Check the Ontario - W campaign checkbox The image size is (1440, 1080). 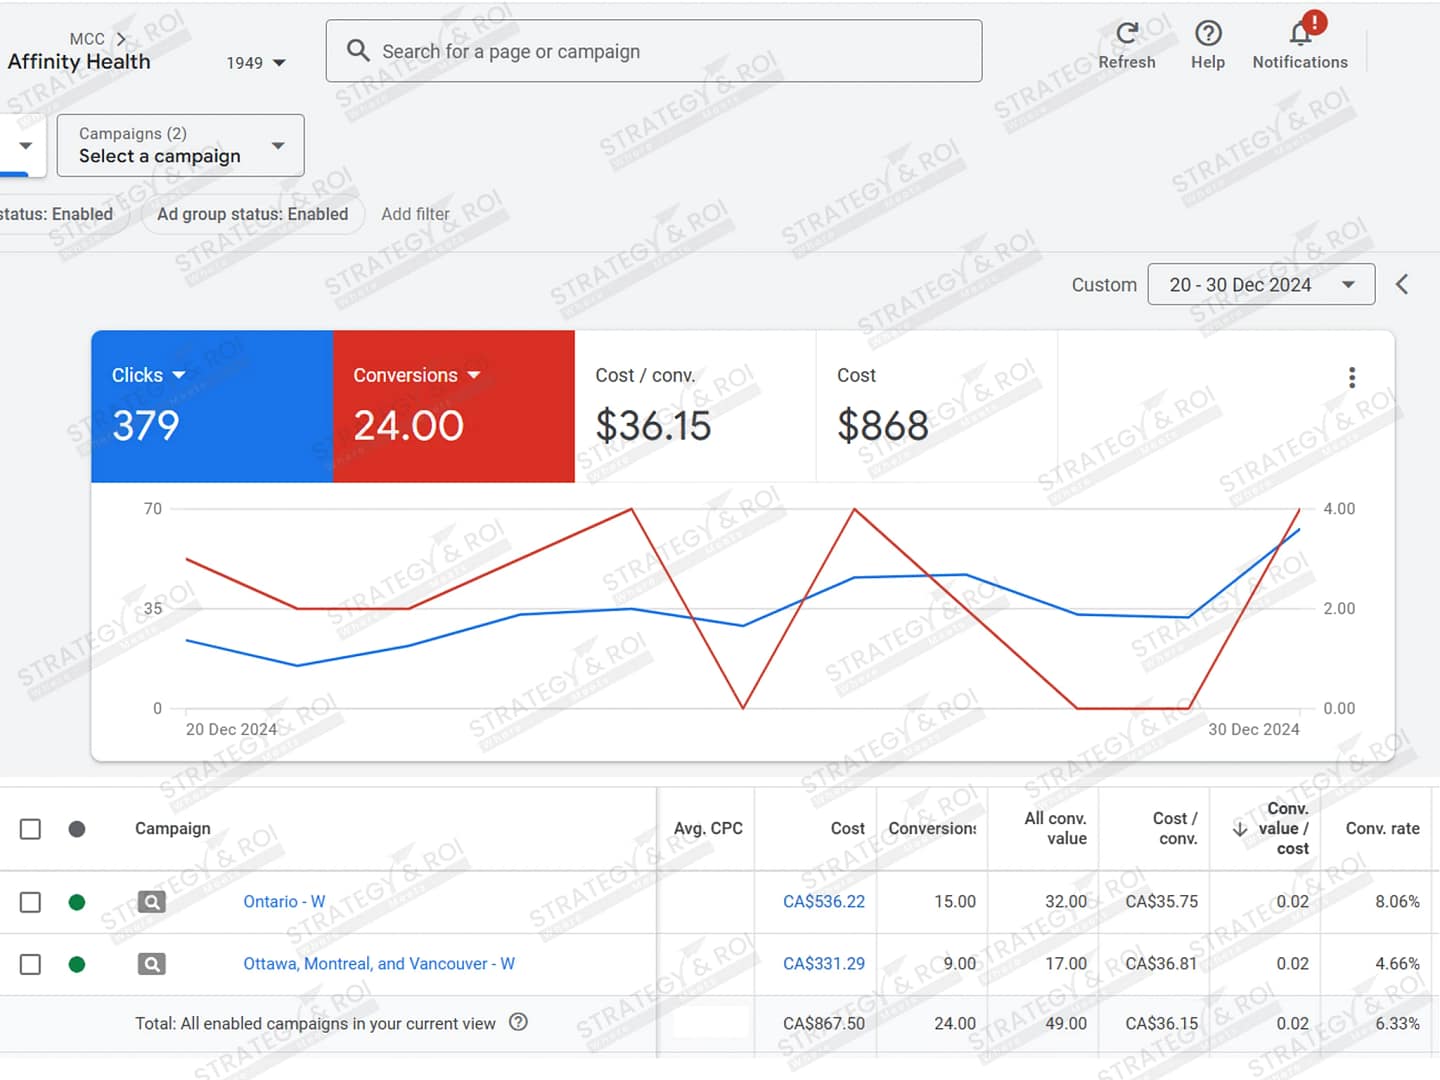pos(31,902)
